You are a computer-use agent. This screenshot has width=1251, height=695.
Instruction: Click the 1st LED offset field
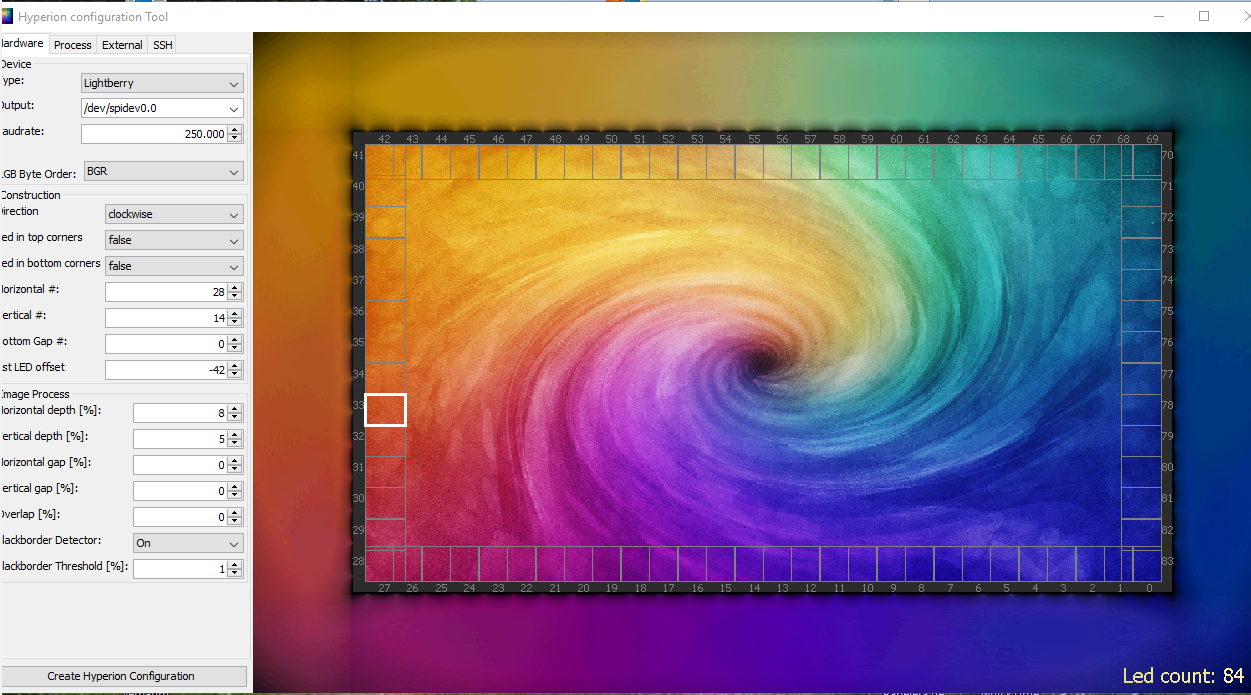tap(166, 370)
